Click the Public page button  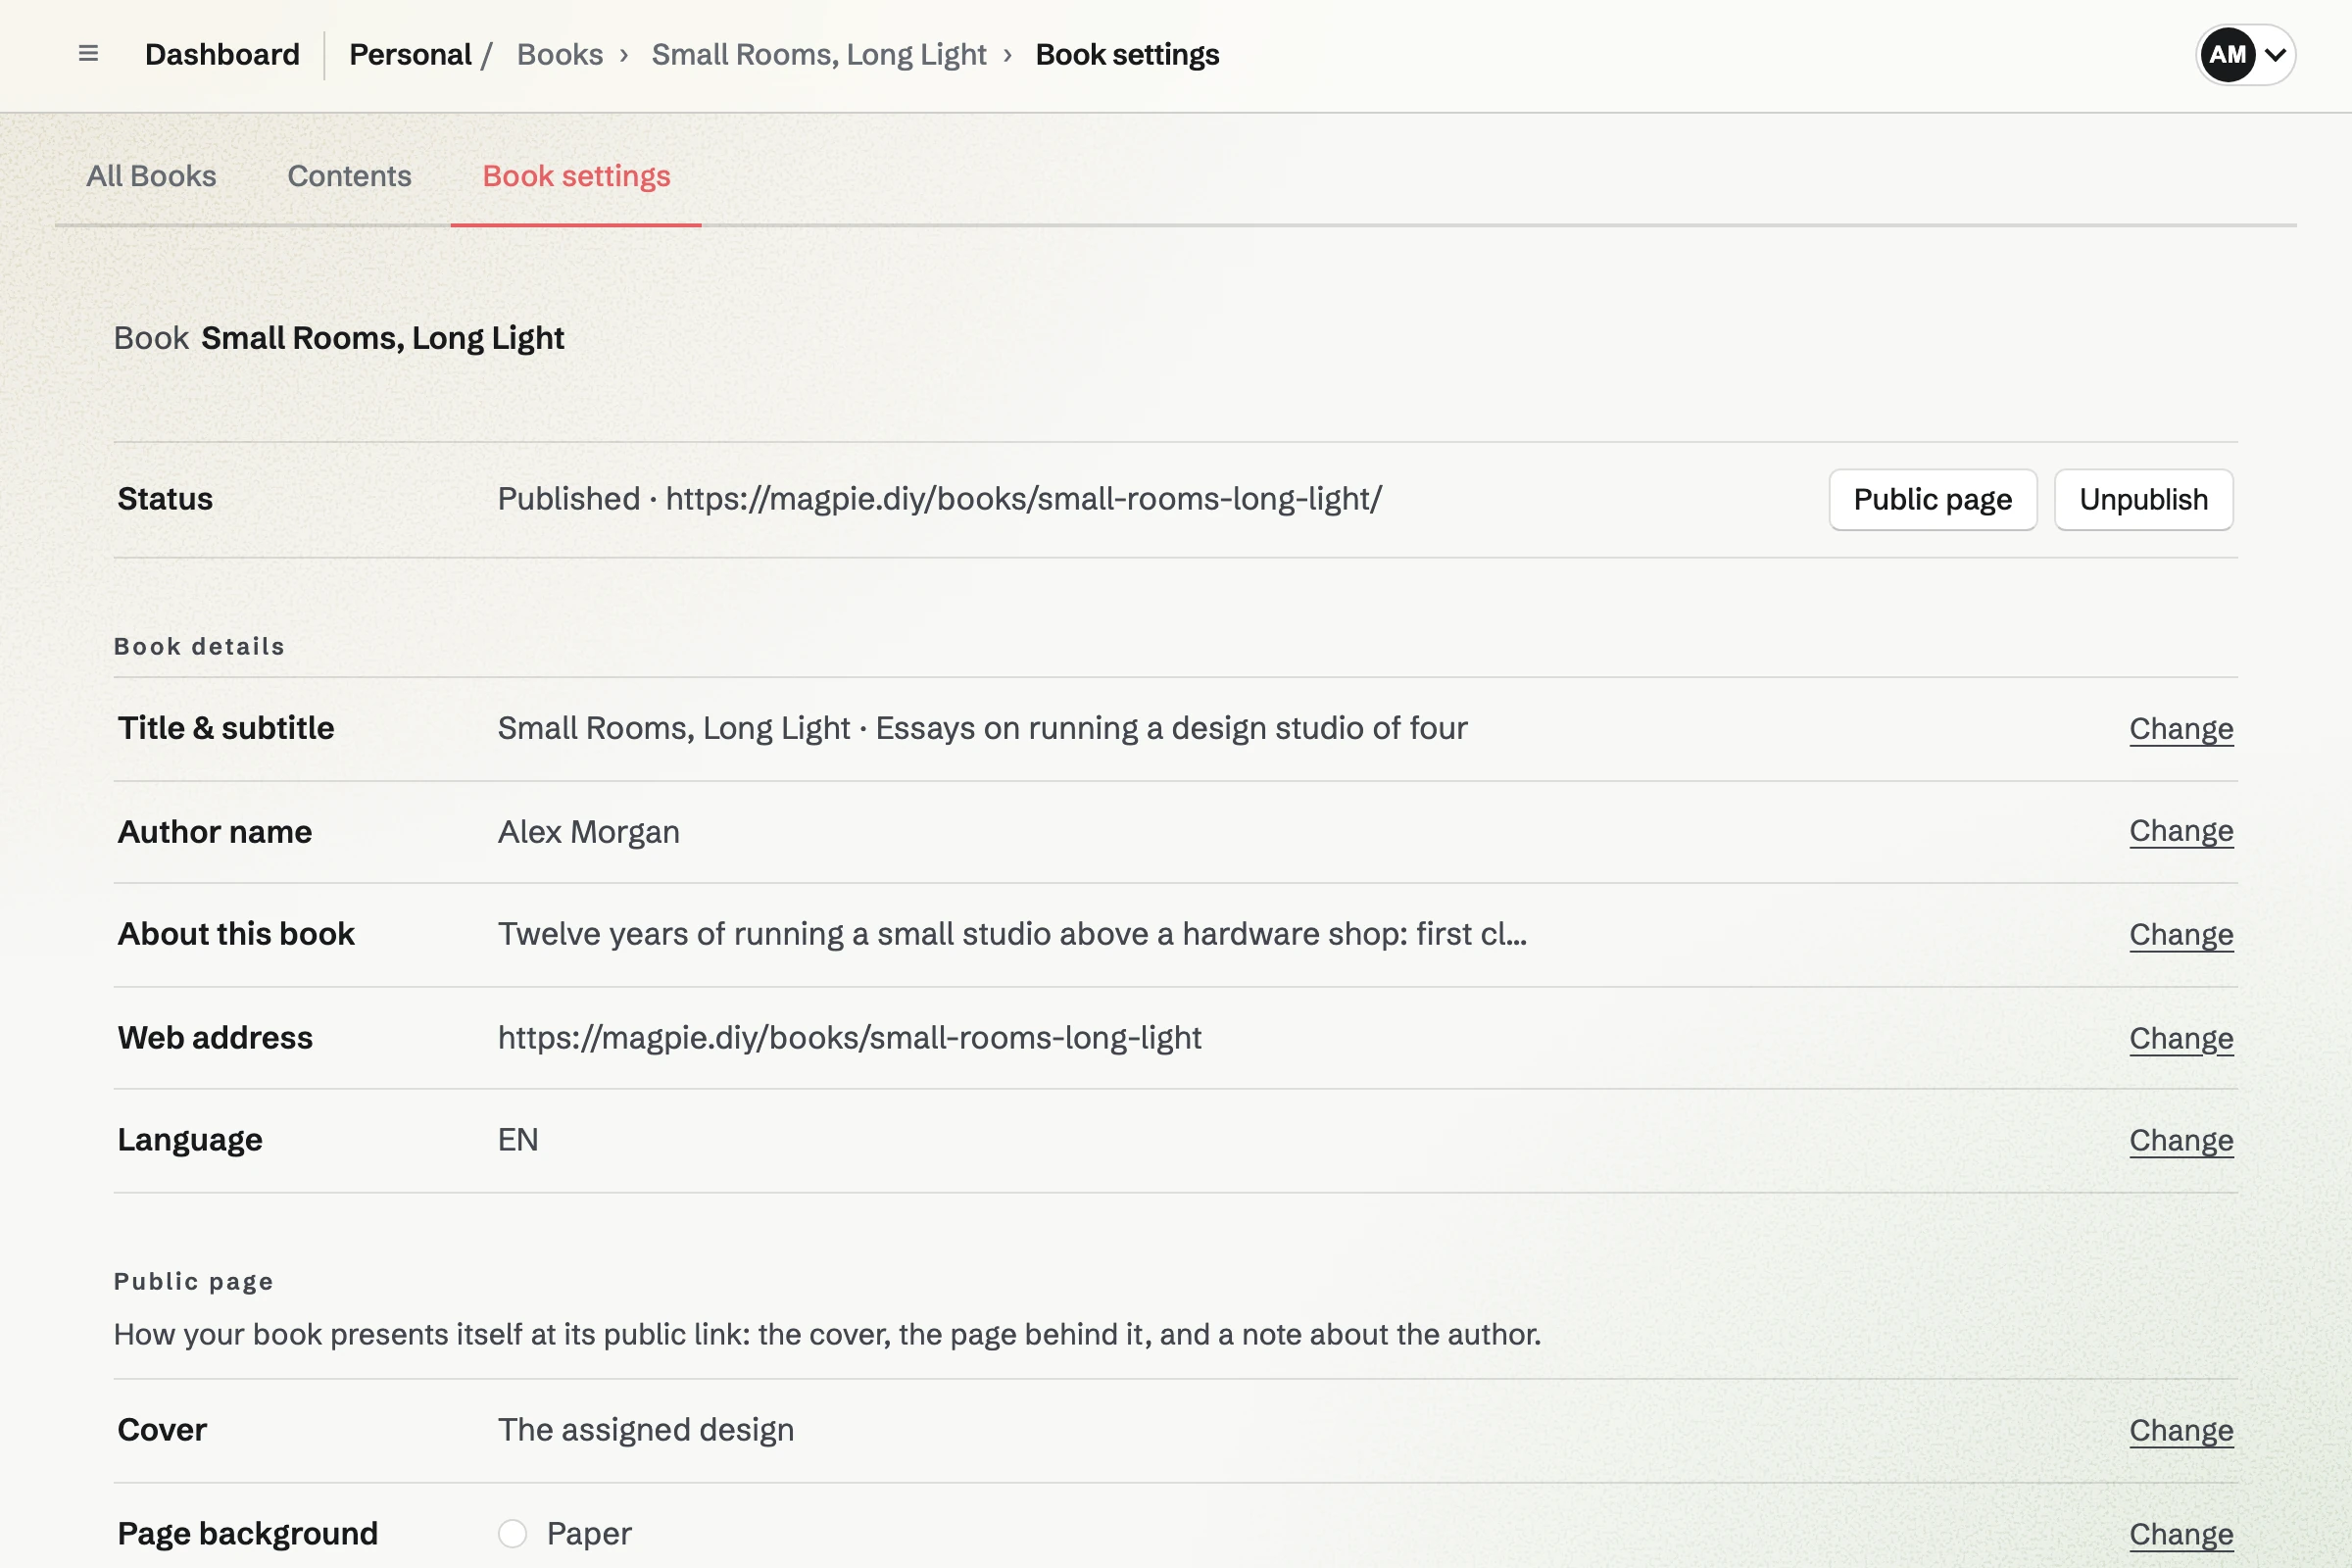coord(1932,499)
